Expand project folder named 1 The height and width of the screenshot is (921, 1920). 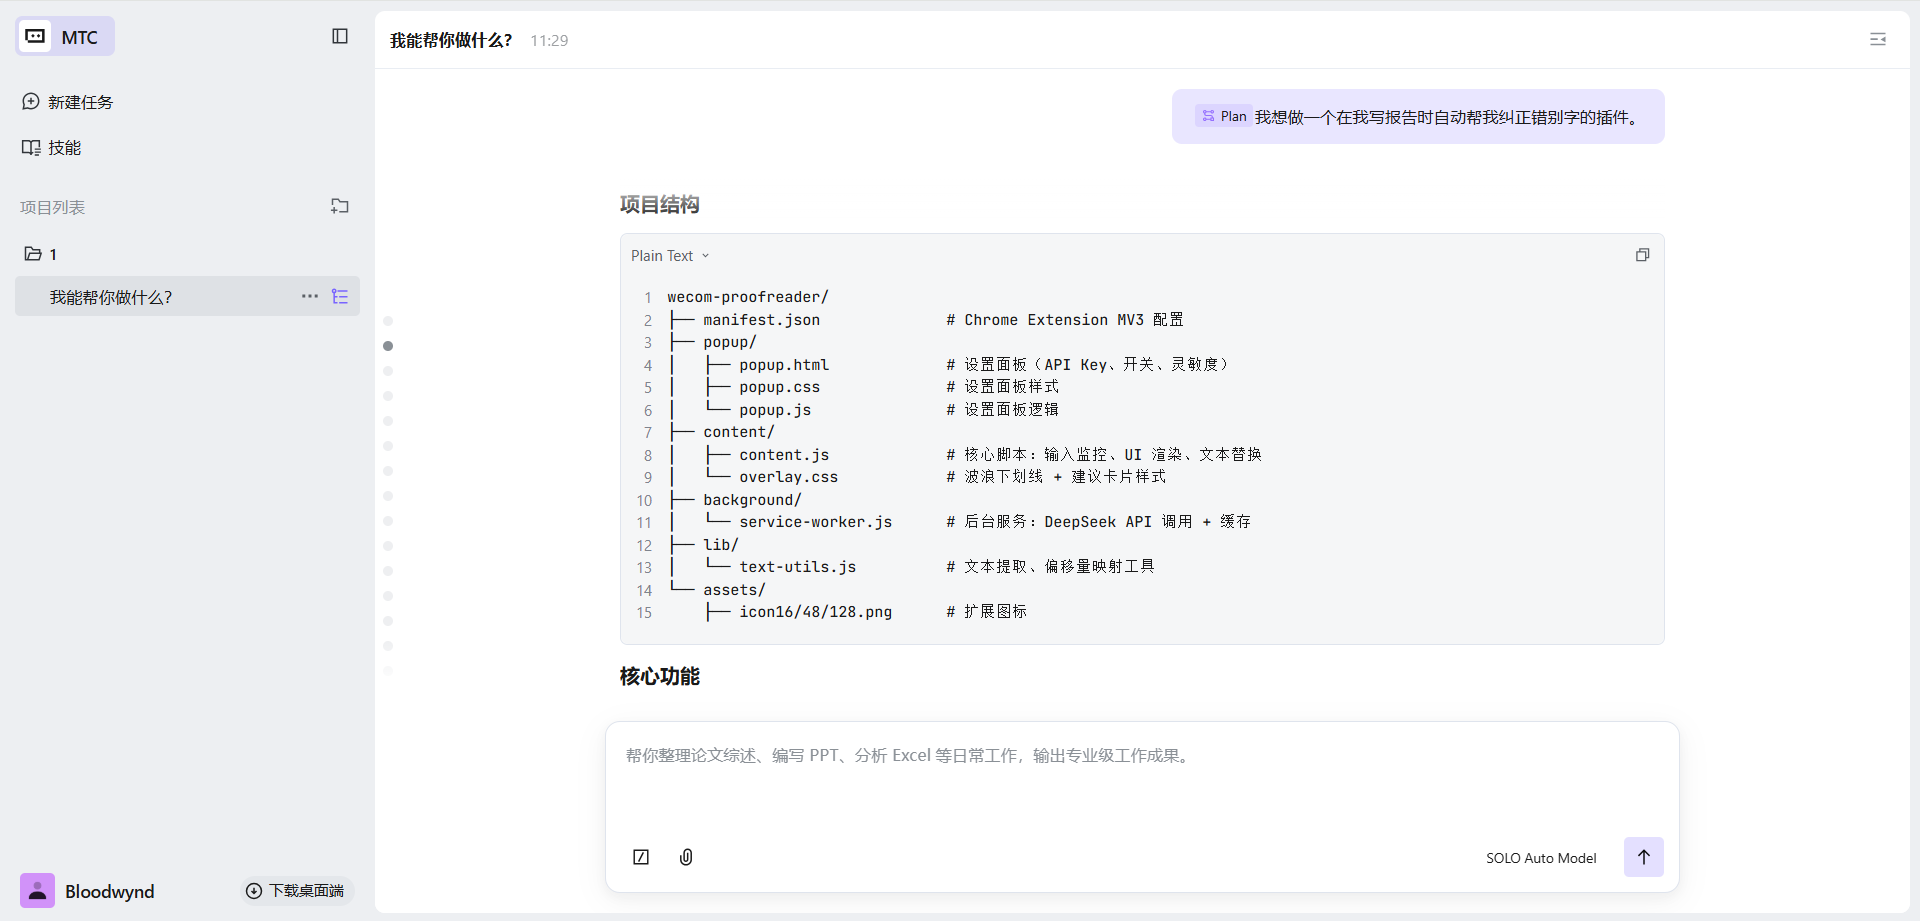pos(41,254)
